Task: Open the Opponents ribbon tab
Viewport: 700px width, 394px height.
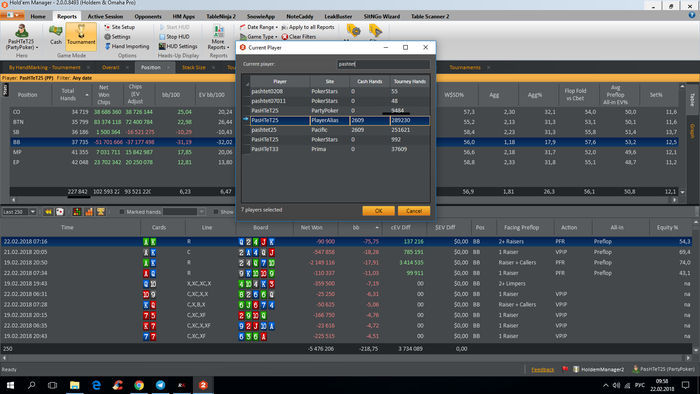Action: tap(148, 16)
